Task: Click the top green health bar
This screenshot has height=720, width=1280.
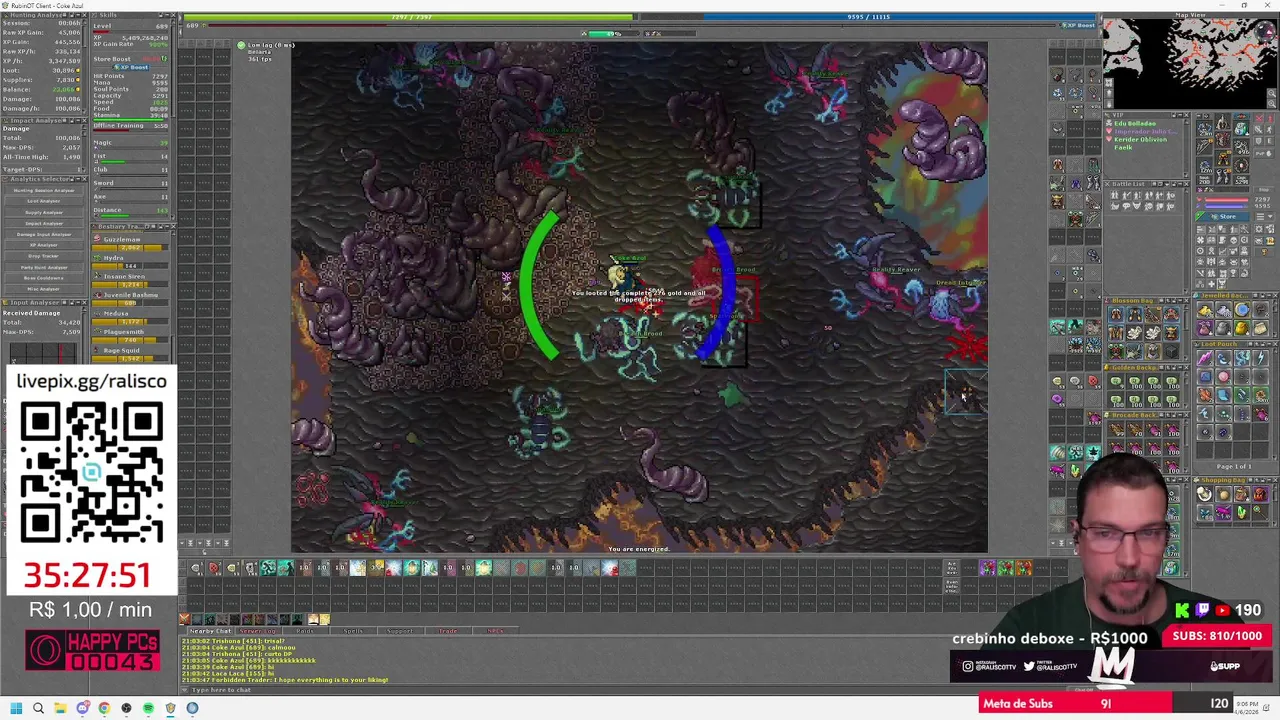Action: click(x=410, y=17)
